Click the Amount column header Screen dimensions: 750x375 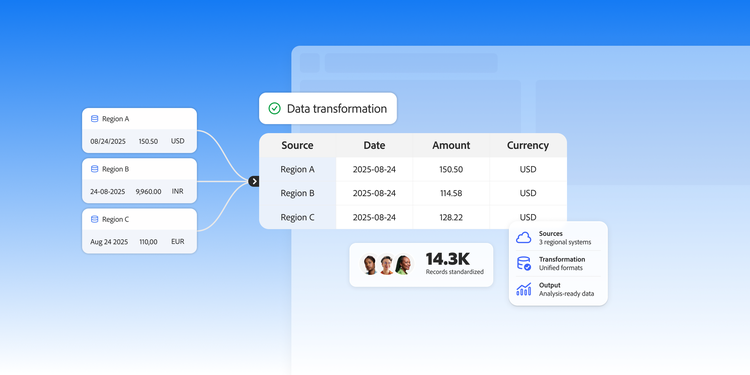451,145
